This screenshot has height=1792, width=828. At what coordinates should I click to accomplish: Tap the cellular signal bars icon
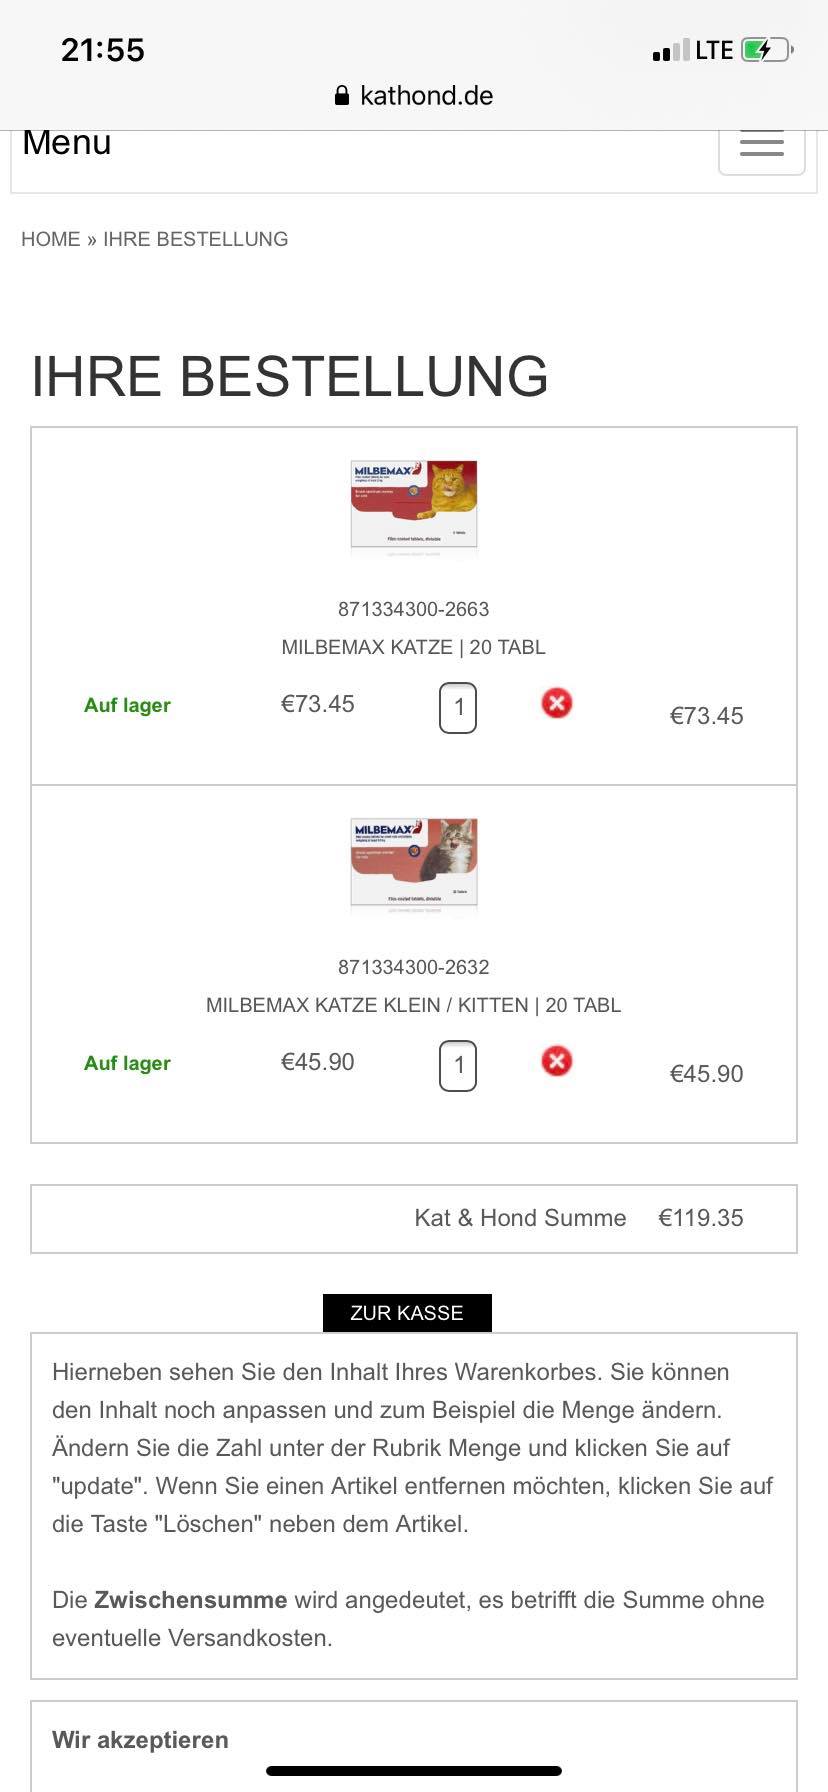pyautogui.click(x=670, y=51)
